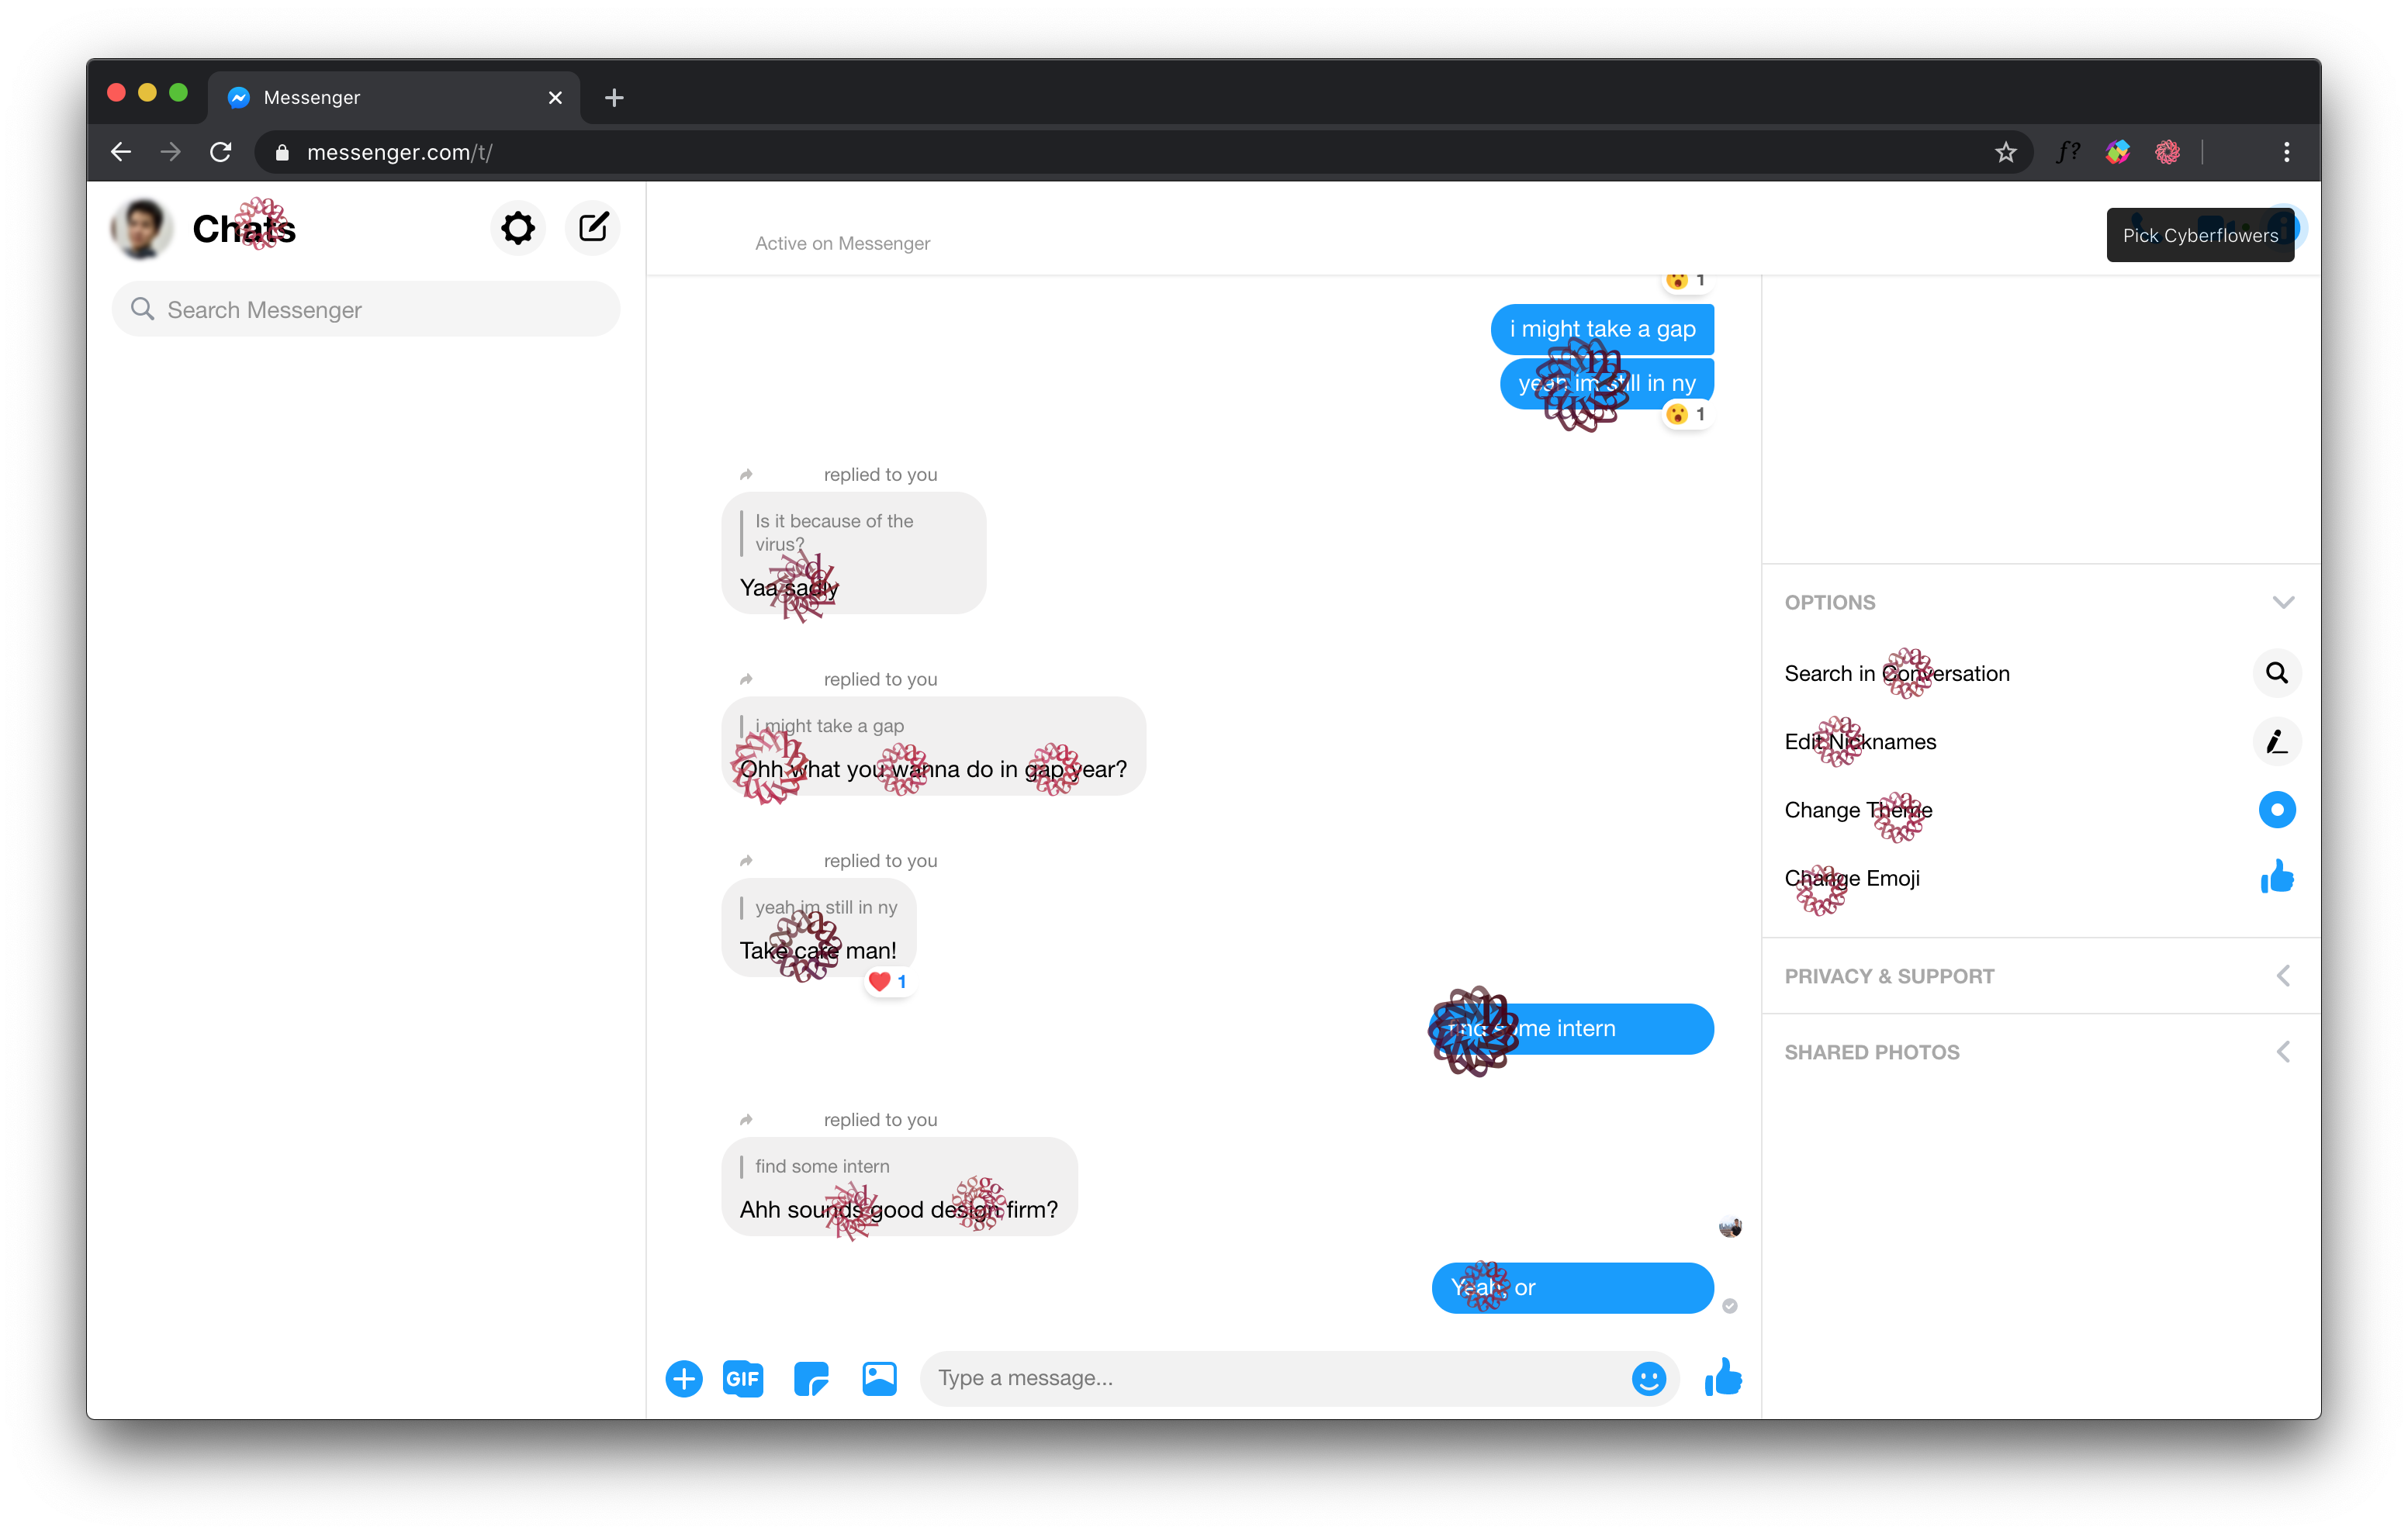The height and width of the screenshot is (1534, 2408).
Task: Click the Cyberflowers extension icon
Action: tap(2167, 152)
